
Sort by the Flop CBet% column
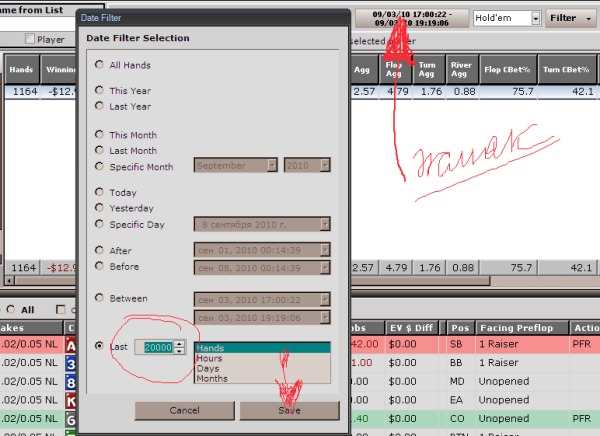point(508,69)
